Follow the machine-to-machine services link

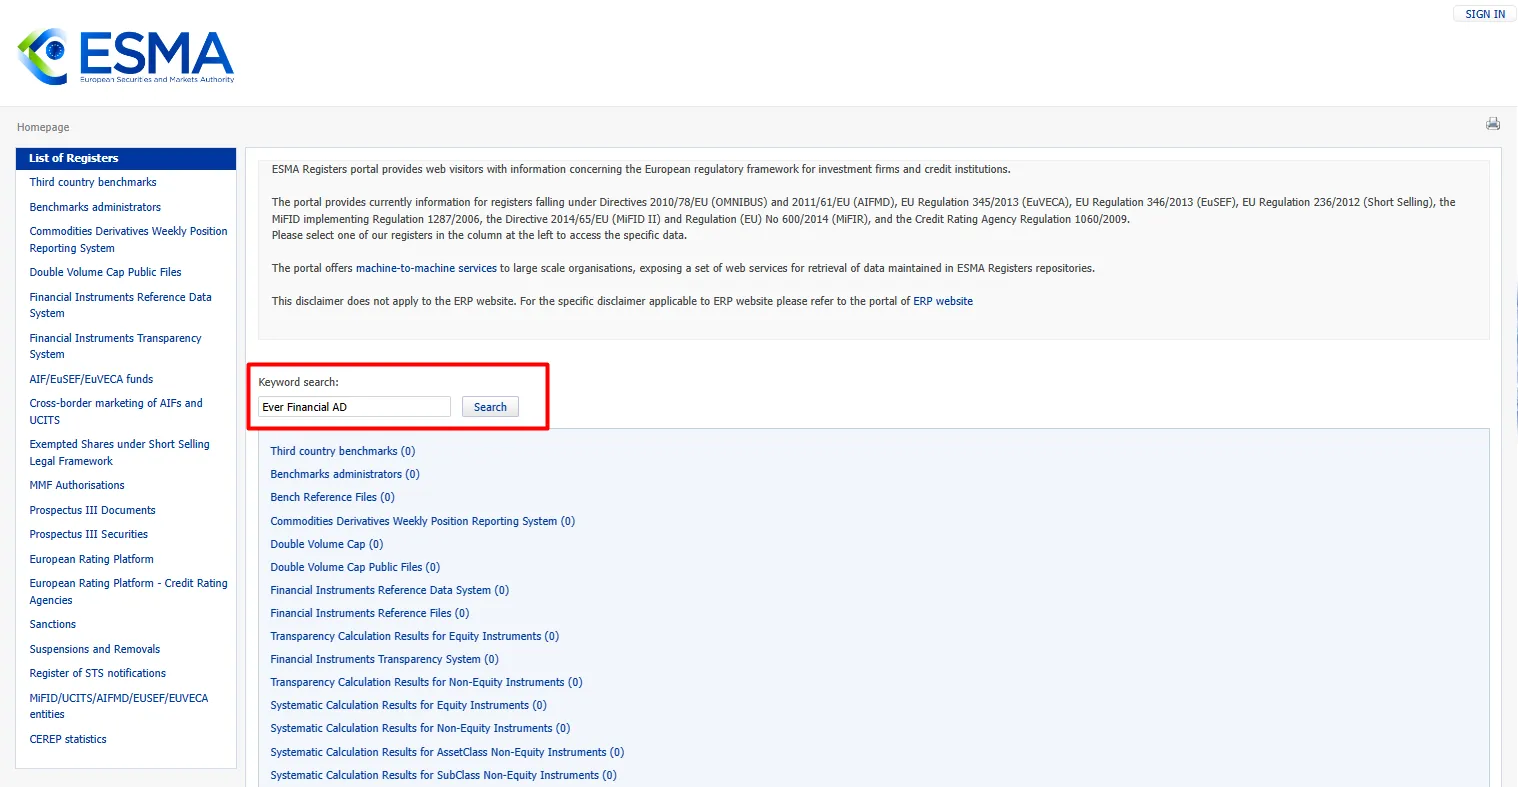[x=426, y=268]
